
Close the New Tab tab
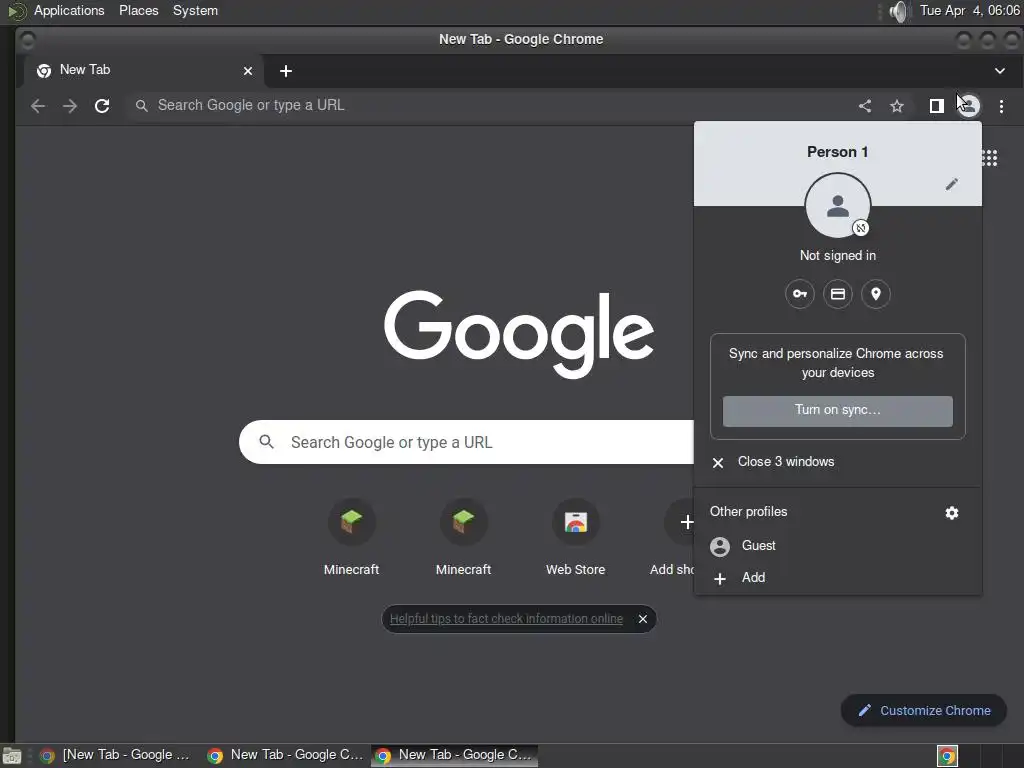[x=248, y=71]
